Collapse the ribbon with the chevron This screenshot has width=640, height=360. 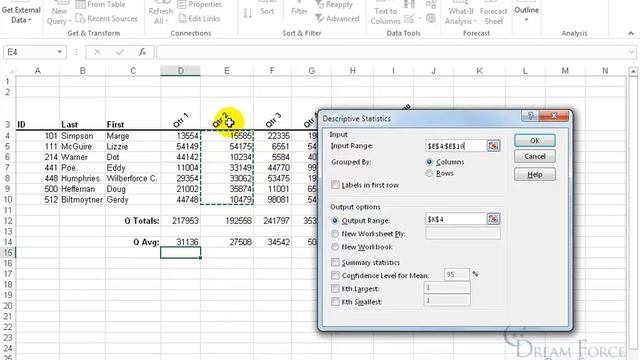click(631, 33)
